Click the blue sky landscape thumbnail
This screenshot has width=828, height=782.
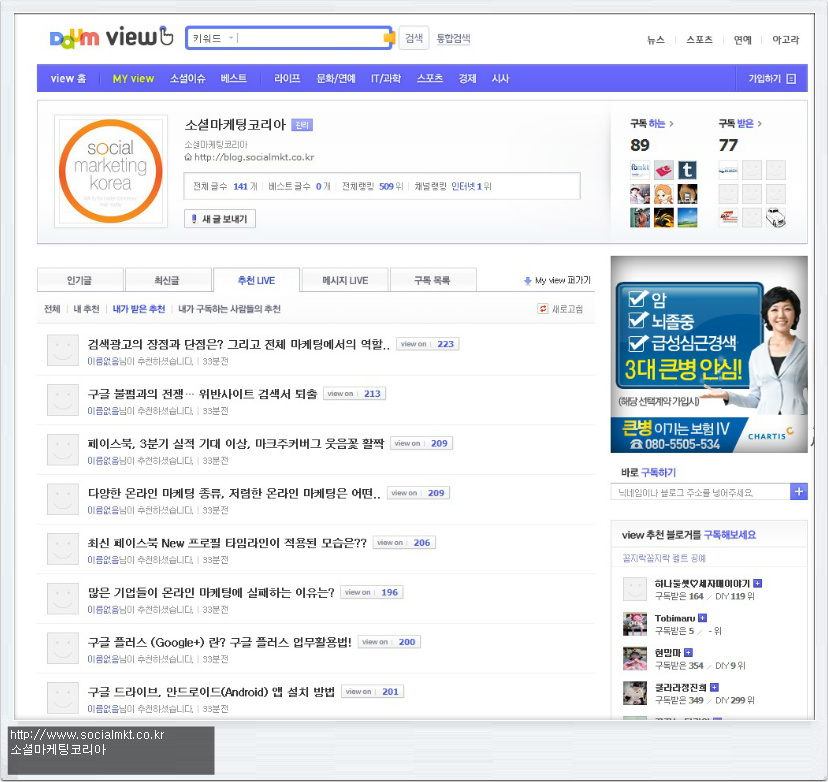[x=687, y=218]
